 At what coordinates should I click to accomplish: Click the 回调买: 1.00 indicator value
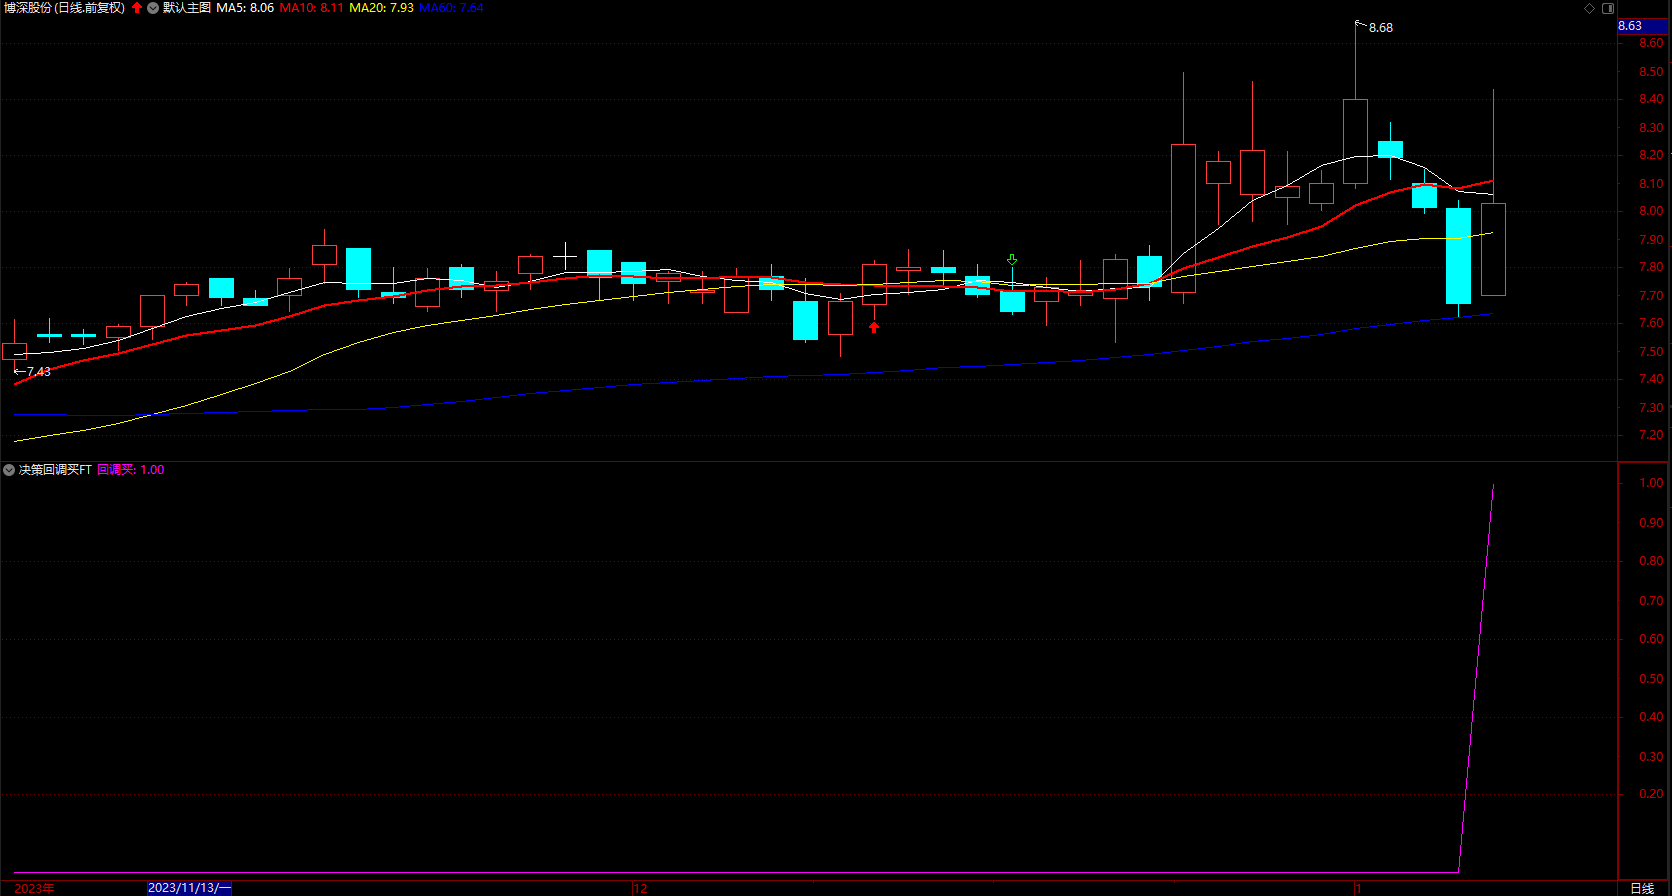[x=131, y=470]
